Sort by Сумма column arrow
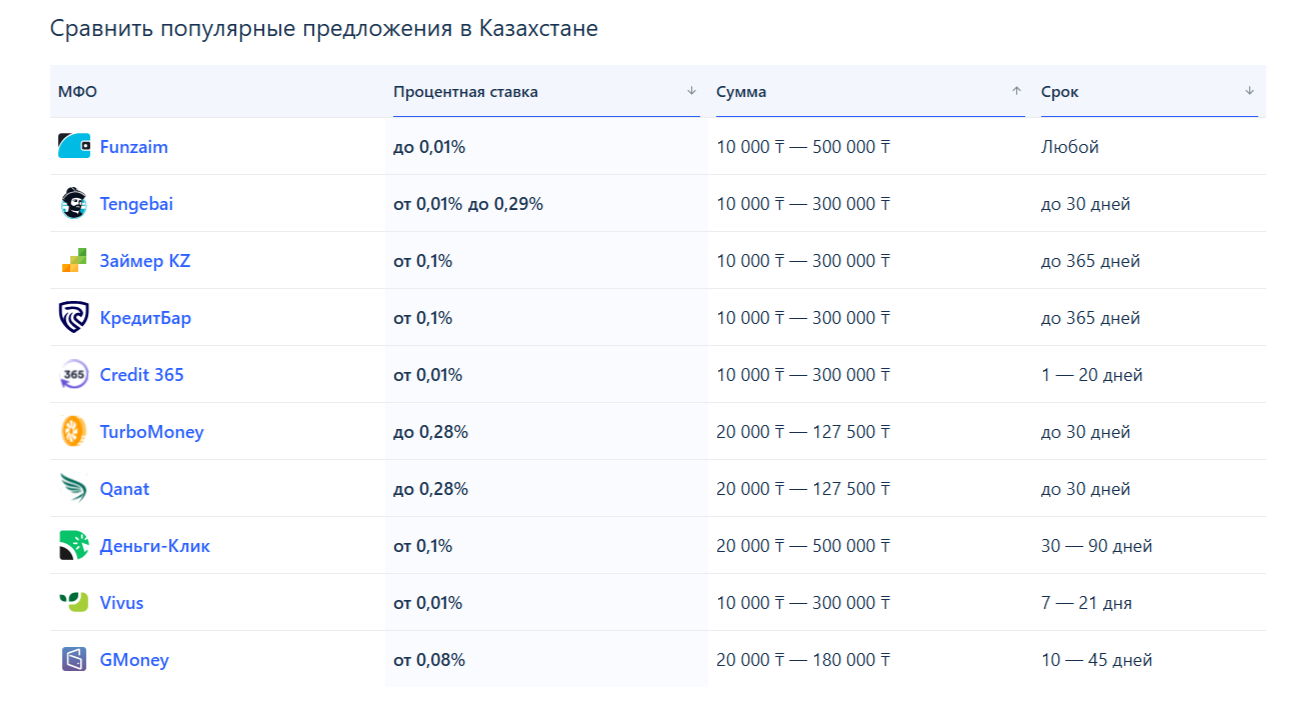This screenshot has width=1301, height=703. click(x=1016, y=91)
